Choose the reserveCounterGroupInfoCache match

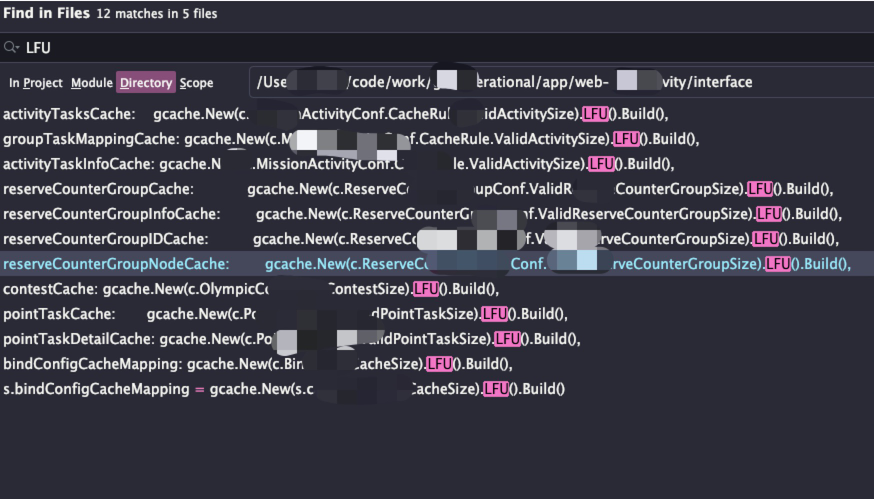[300, 214]
